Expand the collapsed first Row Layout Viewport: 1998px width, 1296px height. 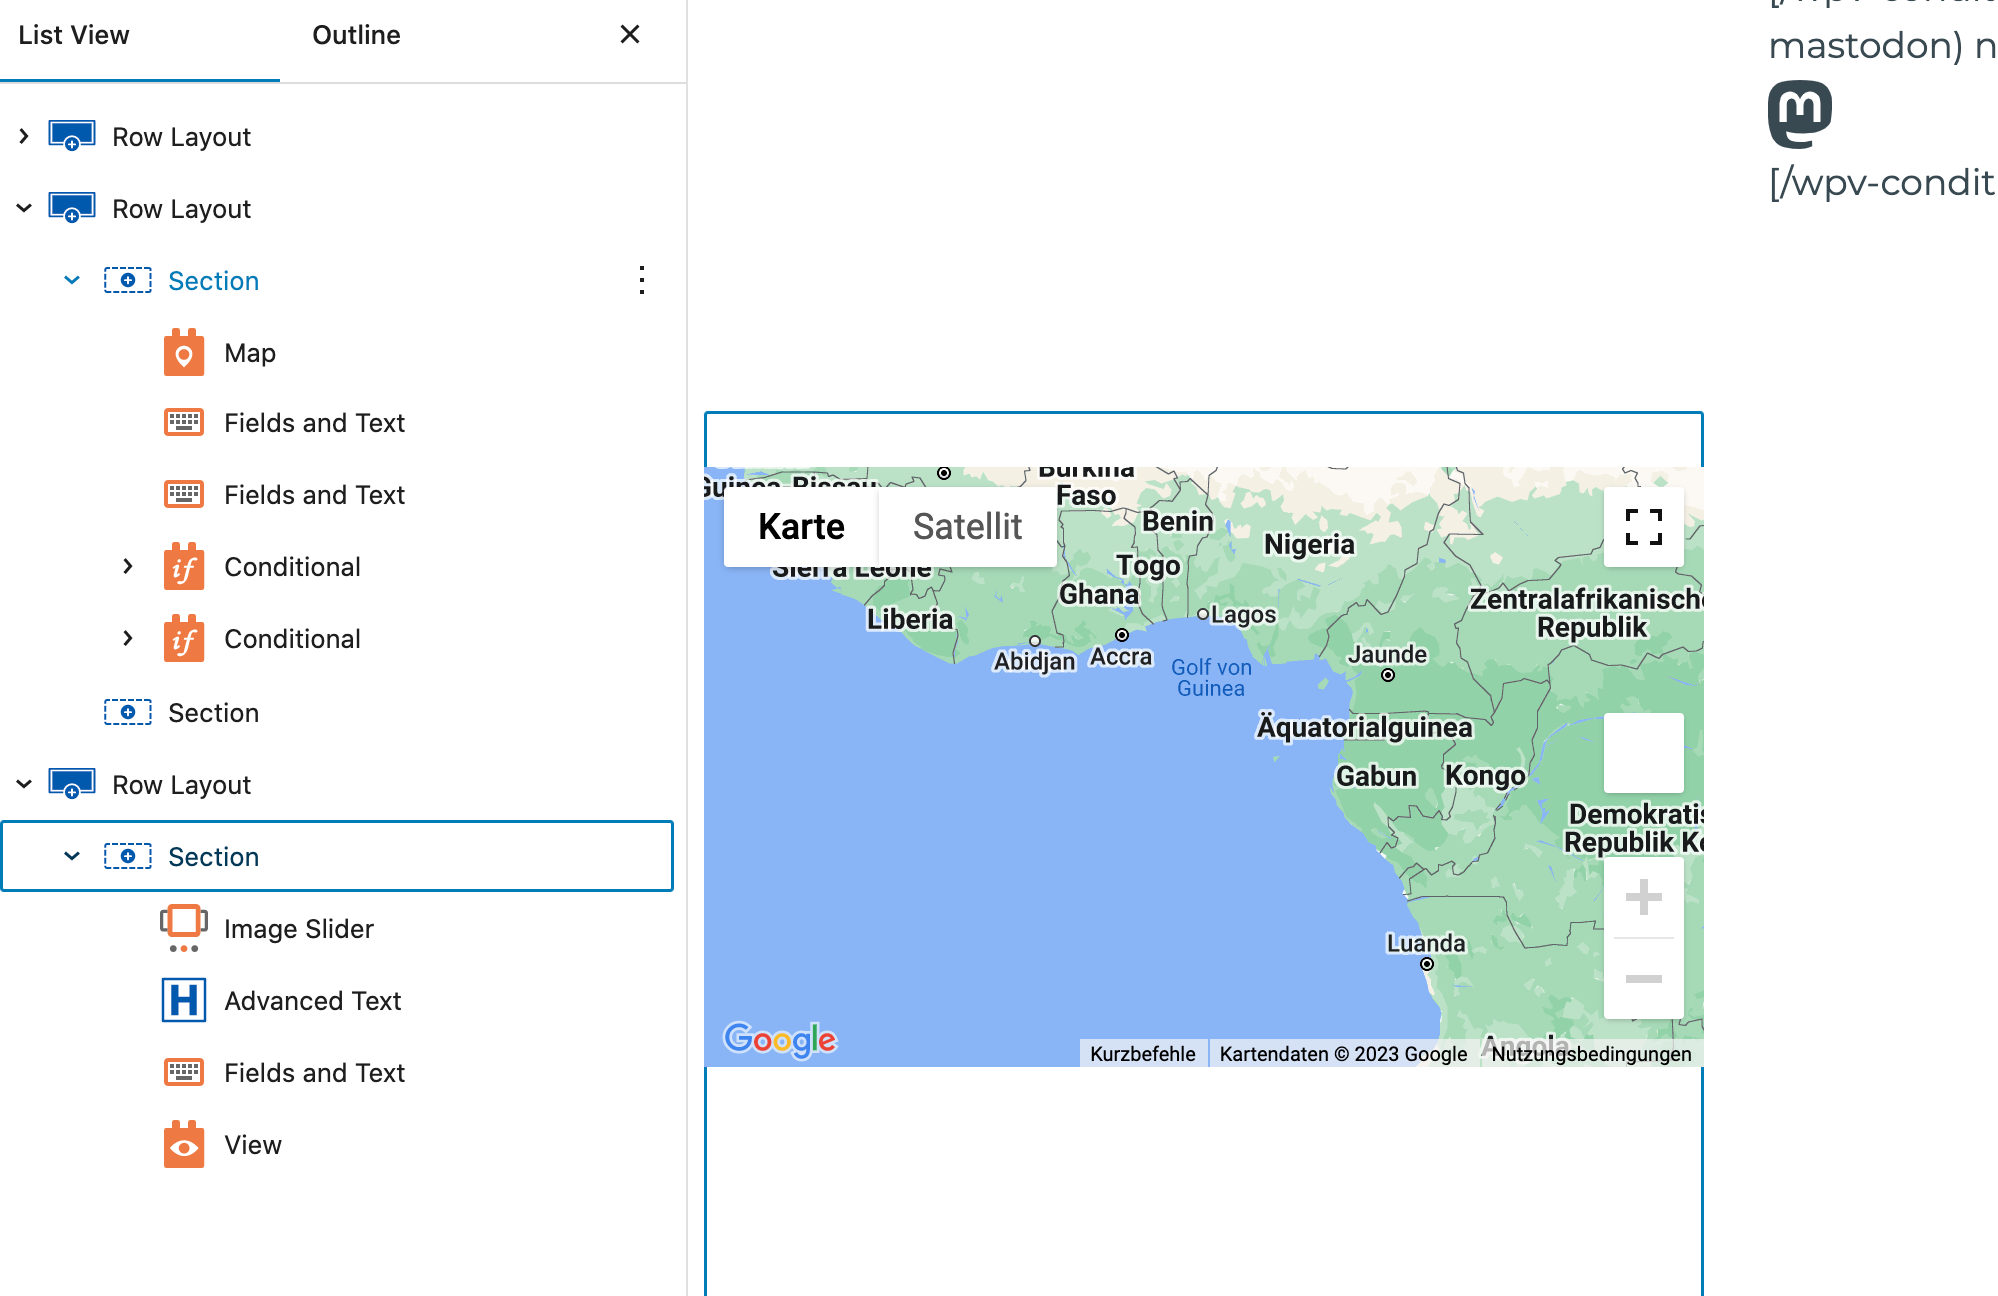tap(24, 136)
